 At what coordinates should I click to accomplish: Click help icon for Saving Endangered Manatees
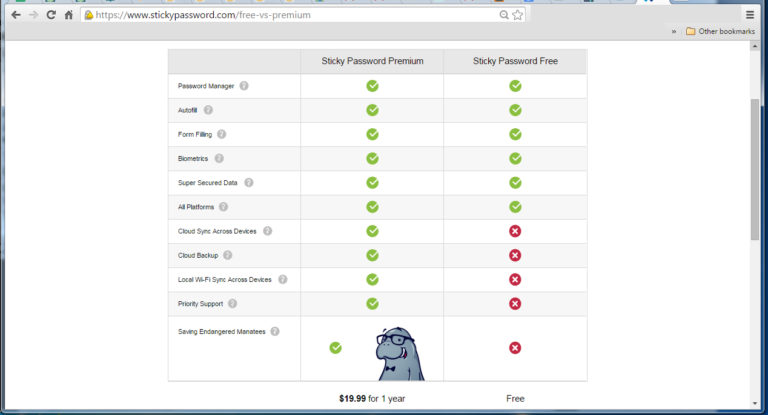coord(275,331)
